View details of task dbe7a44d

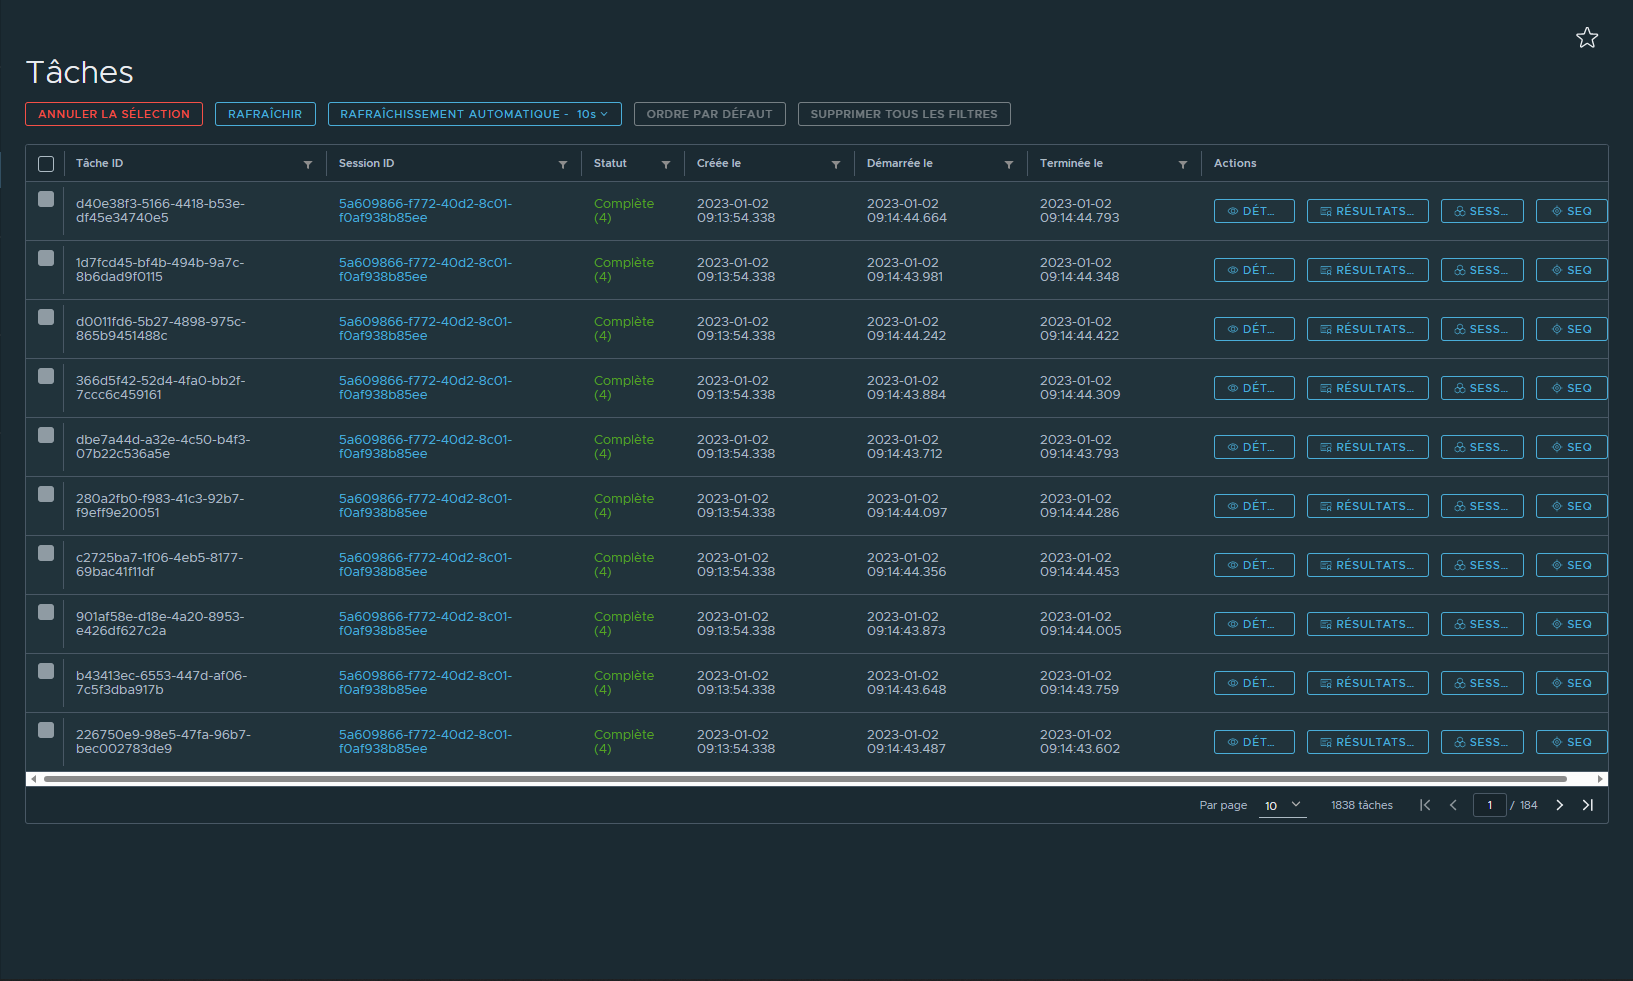point(1254,447)
